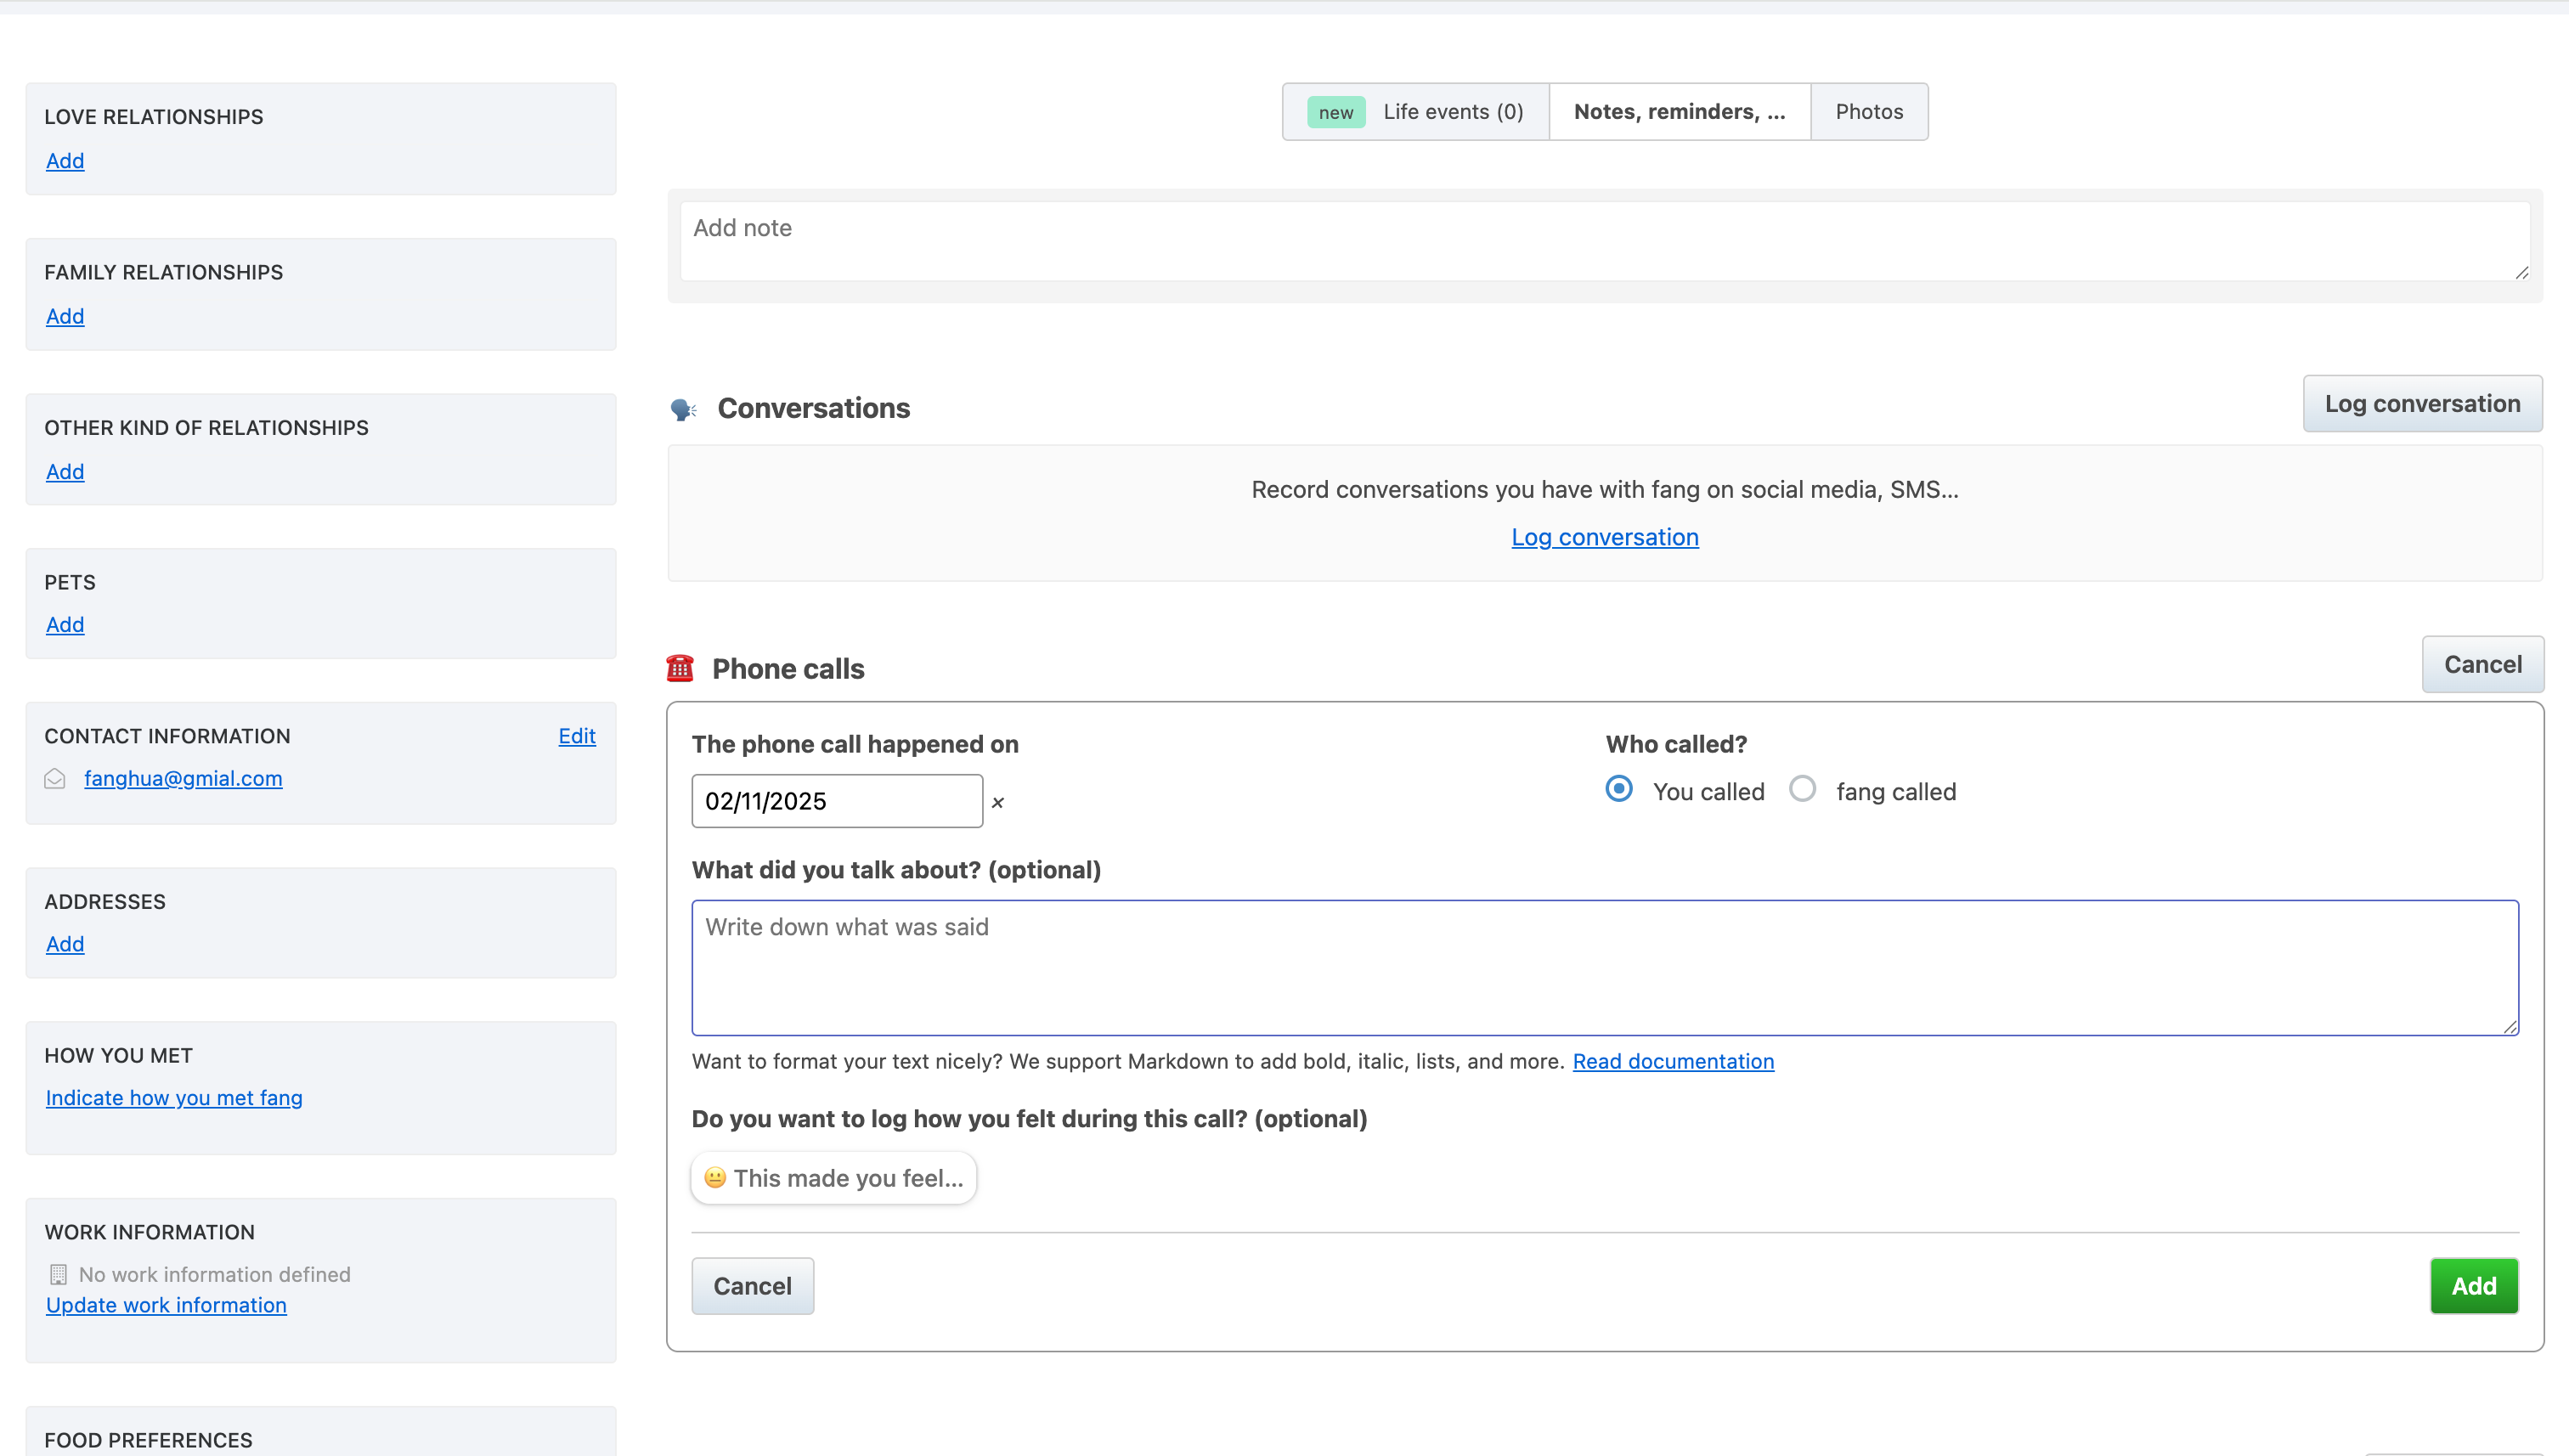
Task: Select the You called radio button
Action: pos(1619,789)
